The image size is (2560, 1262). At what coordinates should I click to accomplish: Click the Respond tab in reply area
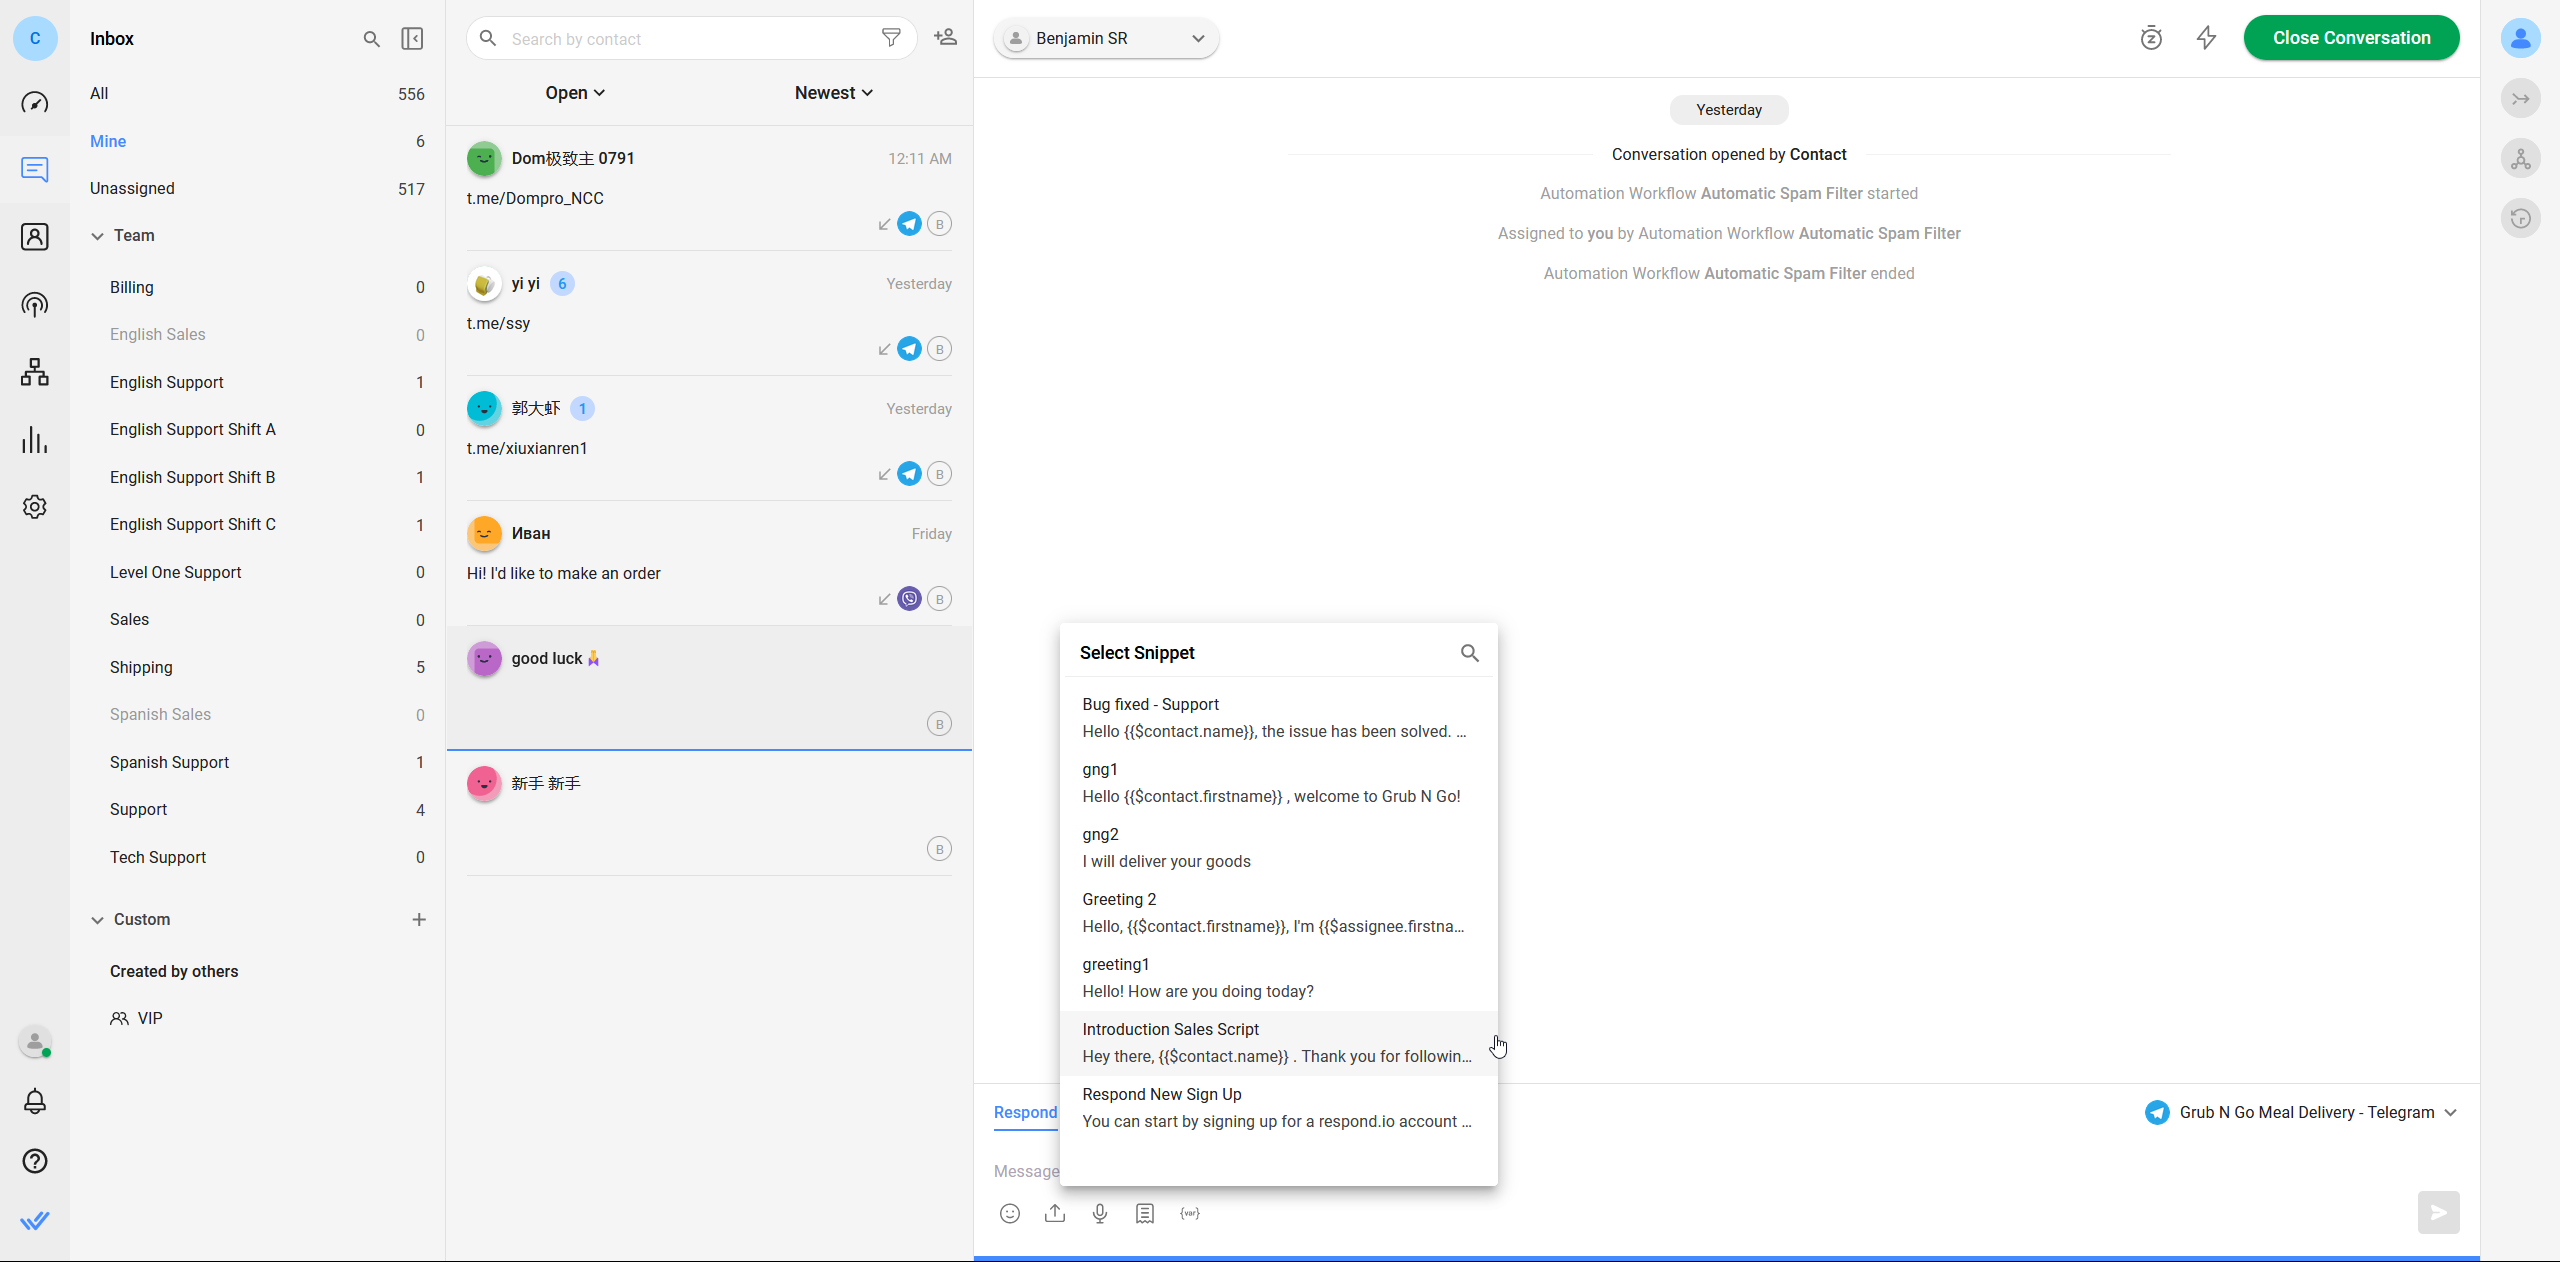click(x=1024, y=1112)
